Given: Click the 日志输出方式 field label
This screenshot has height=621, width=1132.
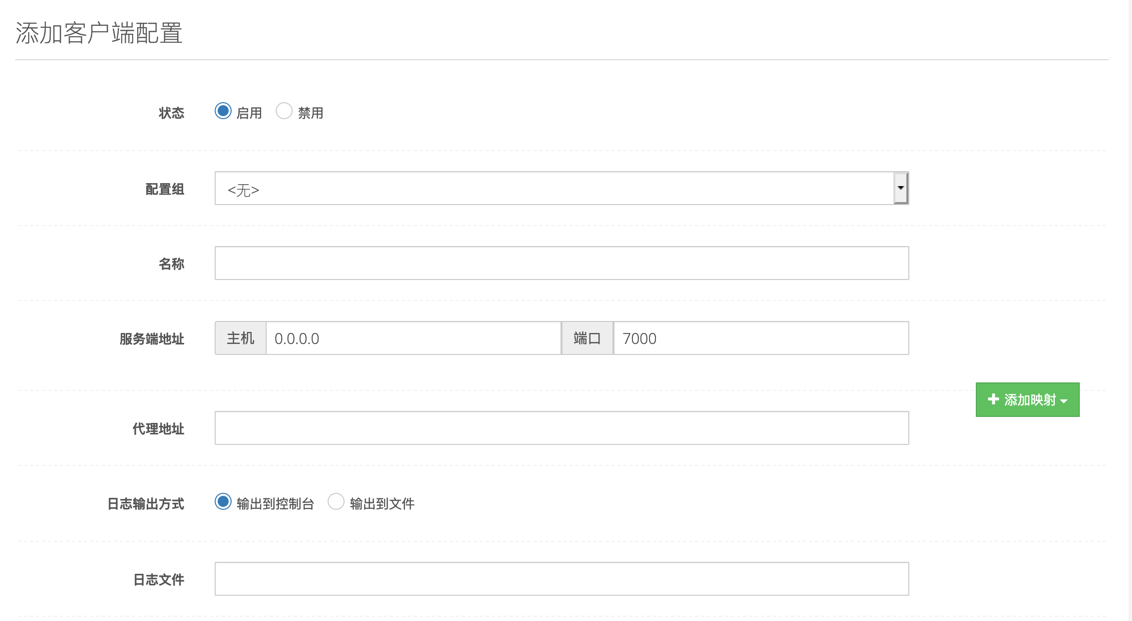Looking at the screenshot, I should (x=145, y=504).
